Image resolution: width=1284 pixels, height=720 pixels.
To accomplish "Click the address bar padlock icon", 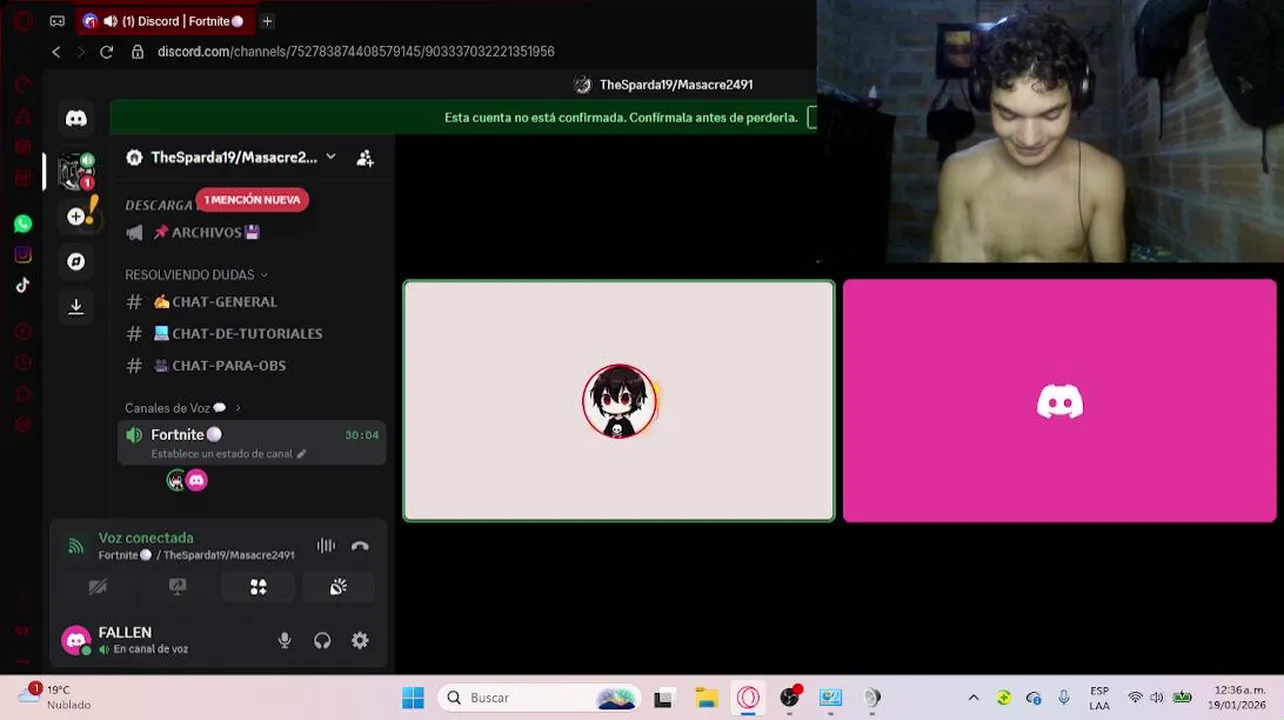I will (x=138, y=52).
